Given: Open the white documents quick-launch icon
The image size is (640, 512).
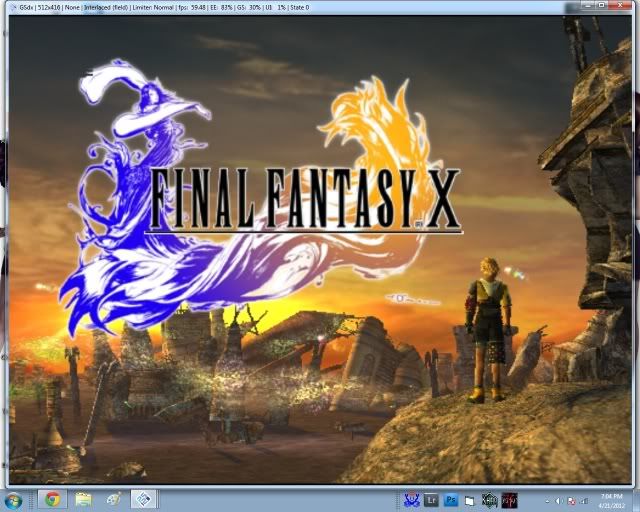Looking at the screenshot, I should (470, 501).
